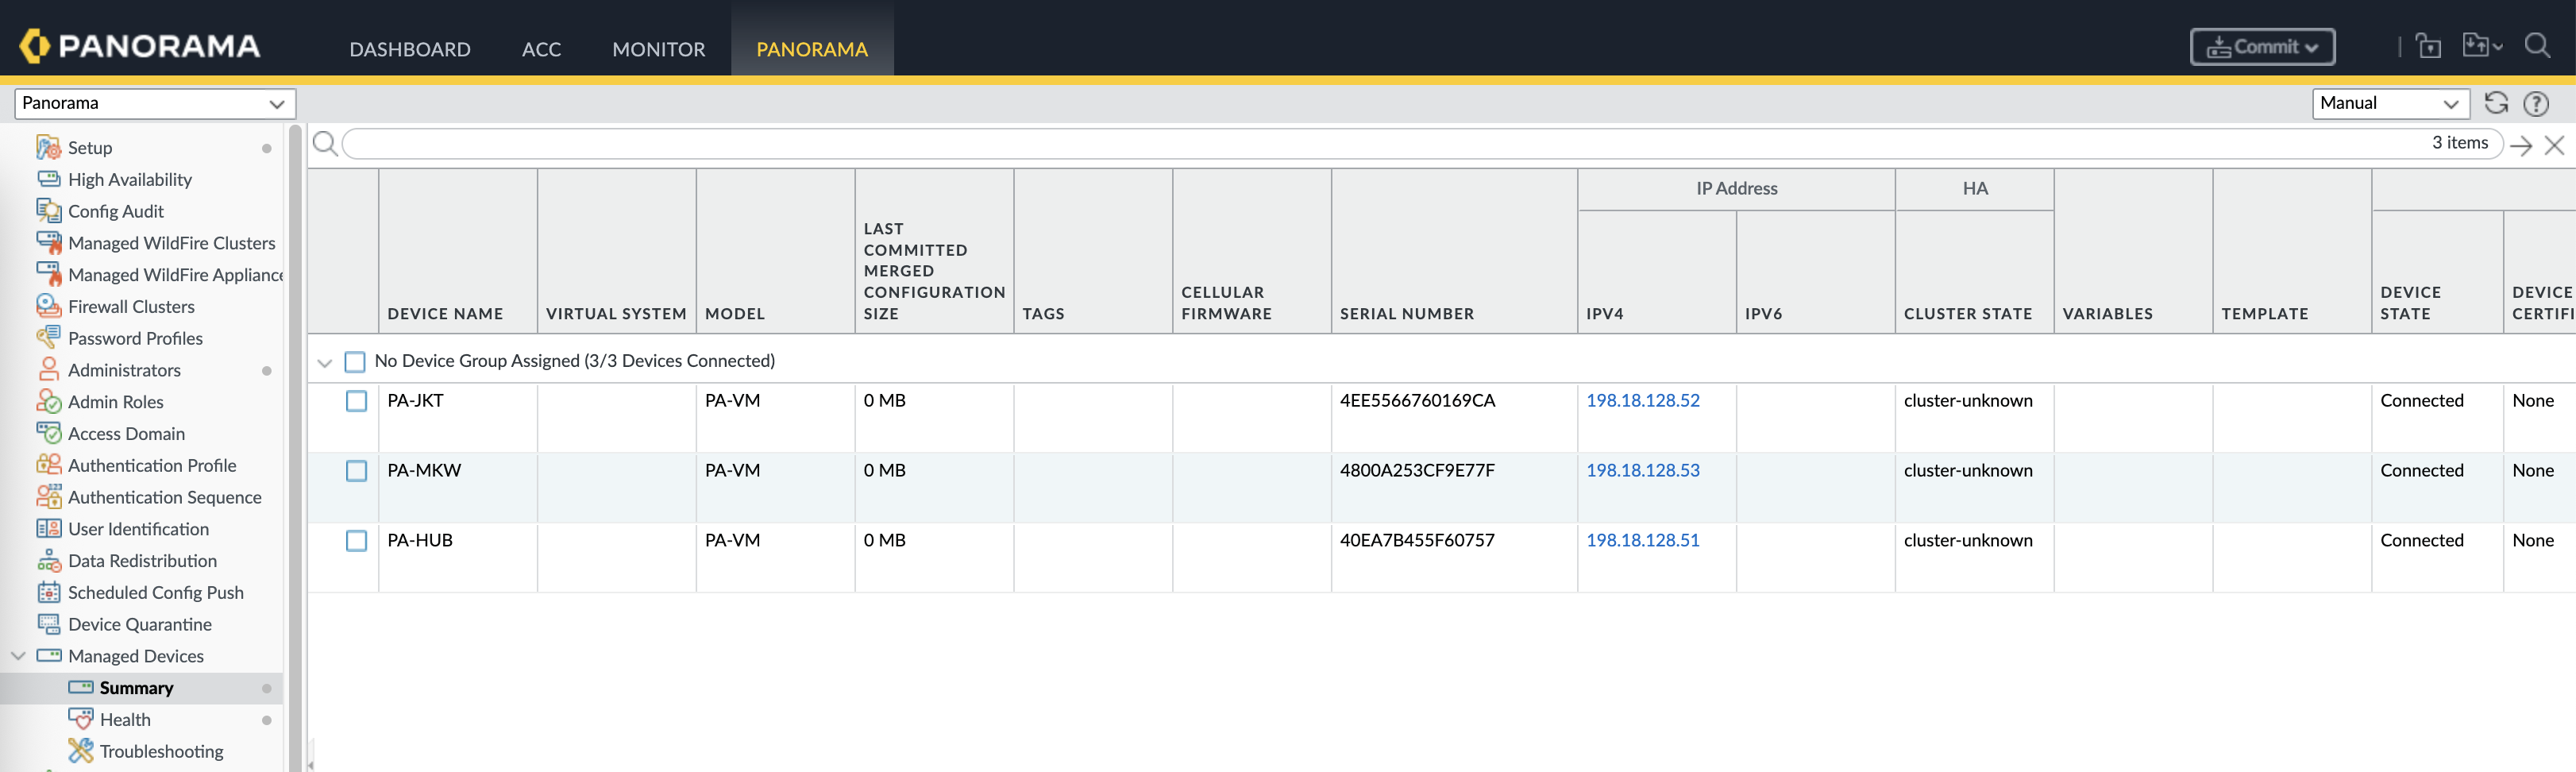Click inside the device filter search field
Image resolution: width=2576 pixels, height=772 pixels.
[1380, 144]
